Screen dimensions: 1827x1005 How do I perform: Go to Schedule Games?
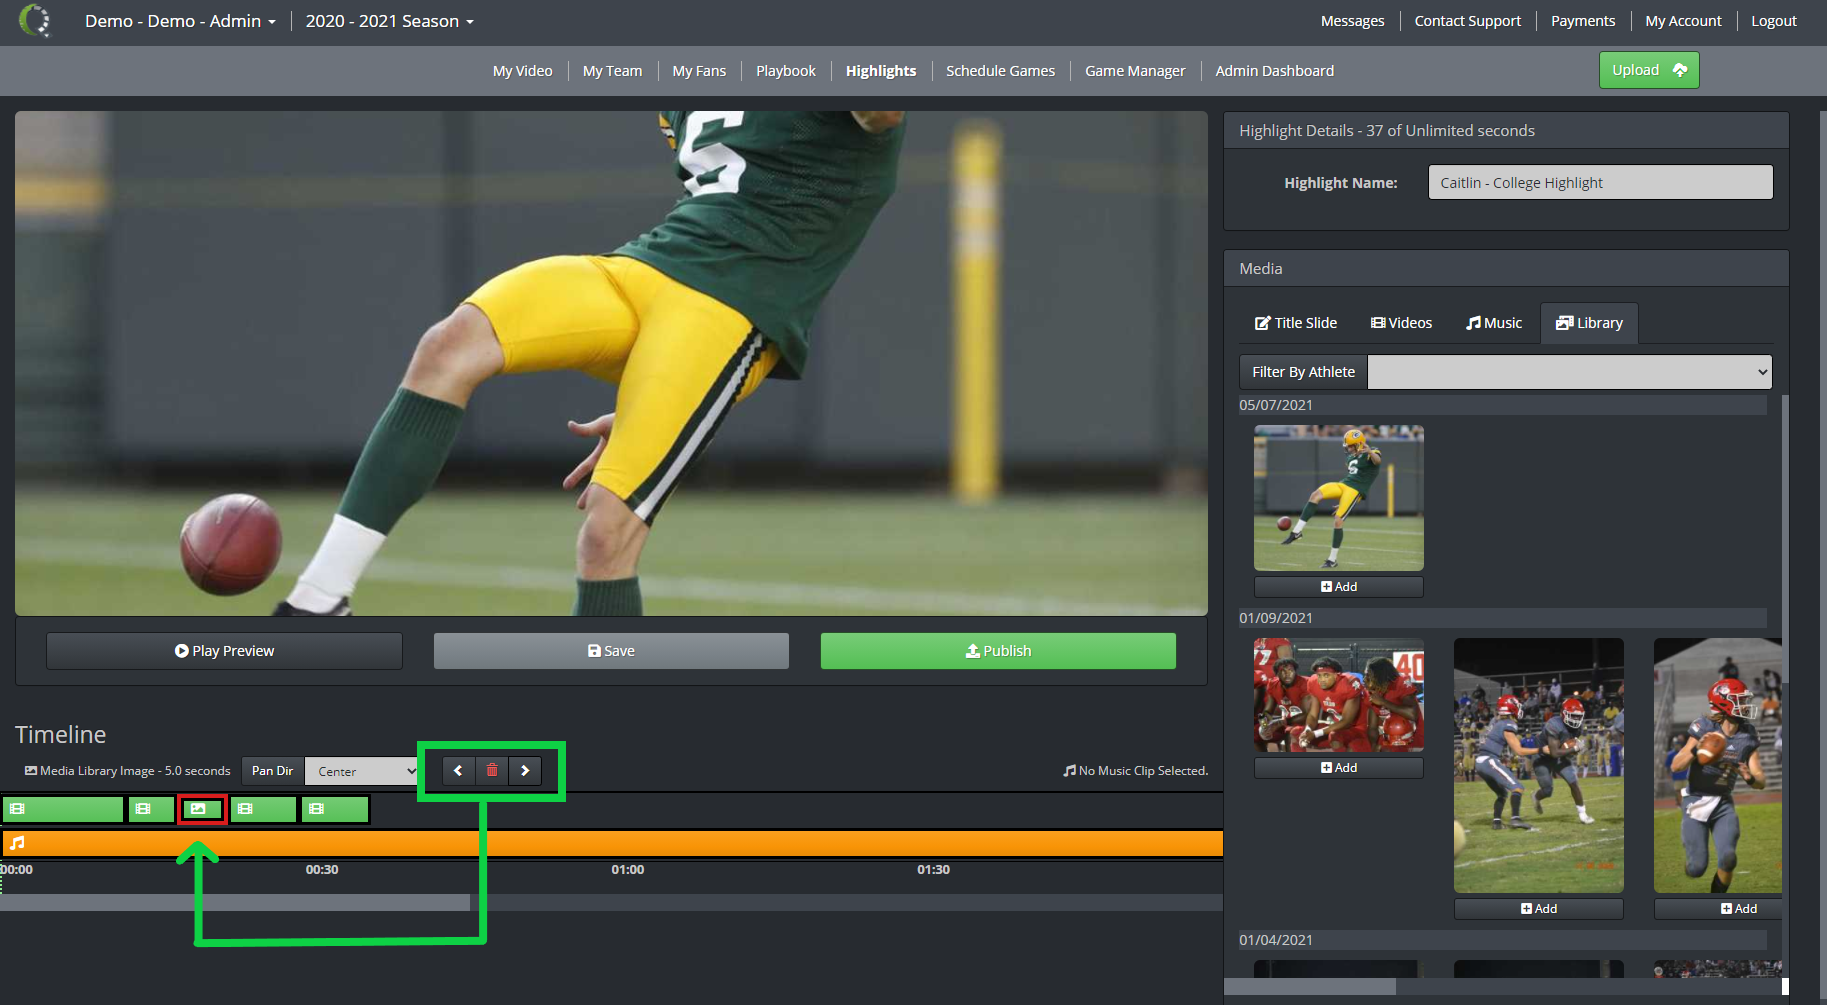click(1001, 71)
